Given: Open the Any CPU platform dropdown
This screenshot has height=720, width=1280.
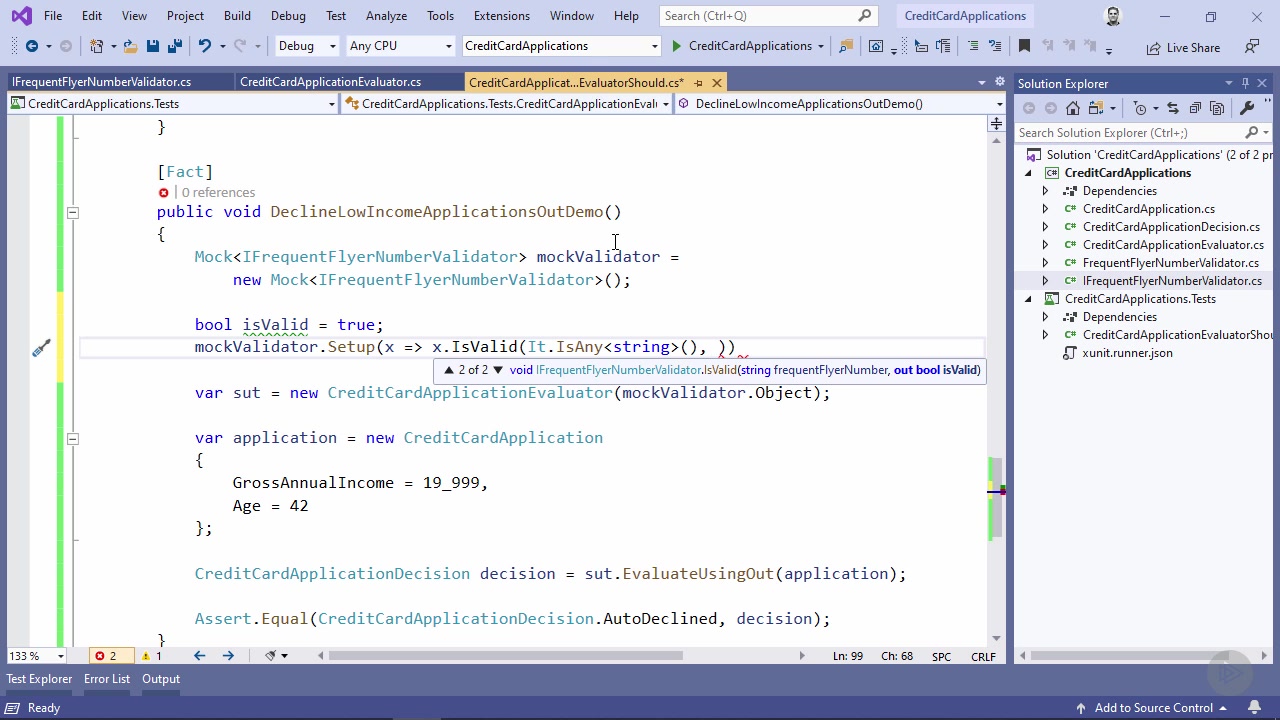Looking at the screenshot, I should coord(400,46).
